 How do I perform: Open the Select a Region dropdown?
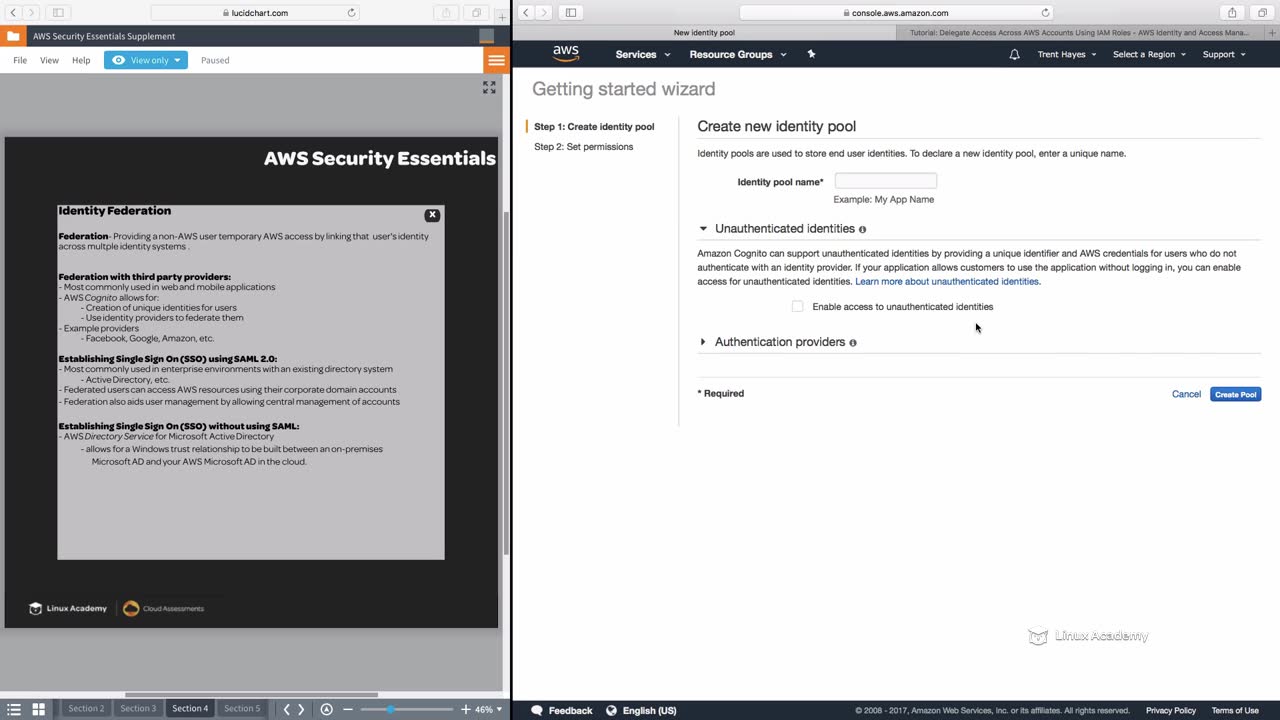(1150, 54)
